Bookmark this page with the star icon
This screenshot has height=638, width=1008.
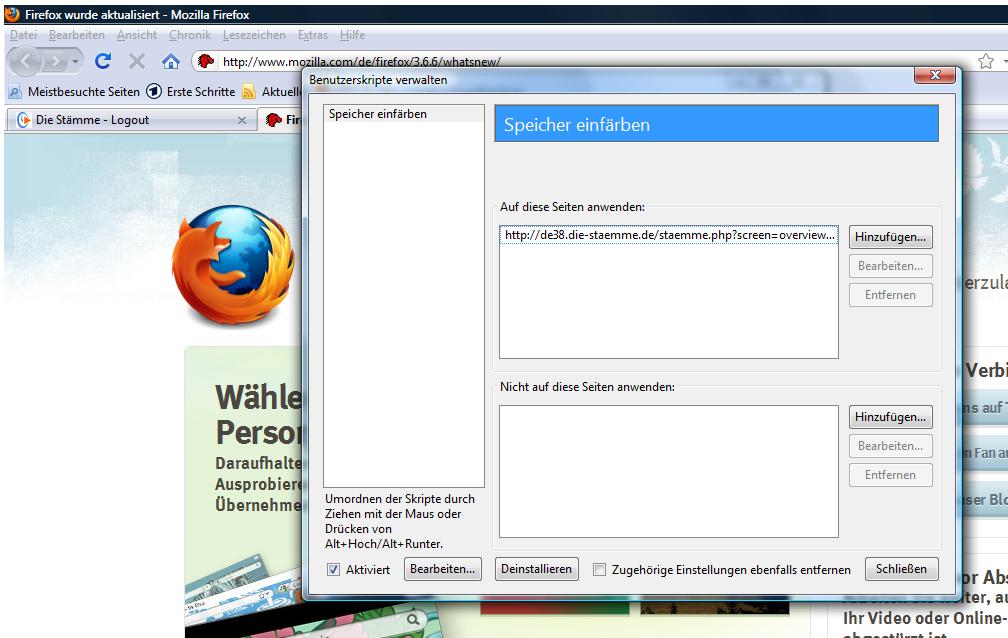point(986,61)
